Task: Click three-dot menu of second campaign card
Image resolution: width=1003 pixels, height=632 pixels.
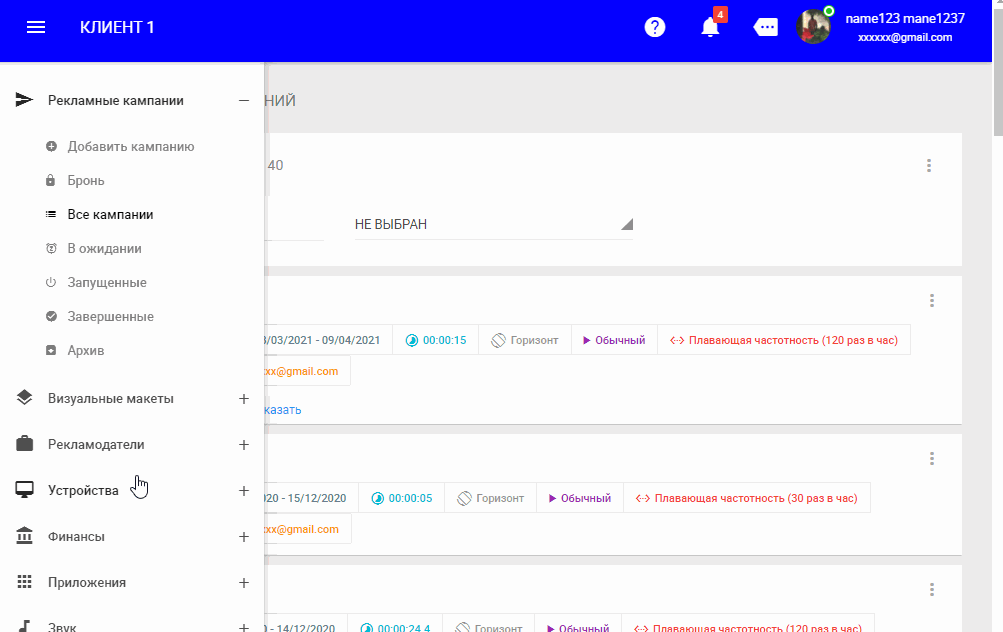Action: click(x=931, y=458)
